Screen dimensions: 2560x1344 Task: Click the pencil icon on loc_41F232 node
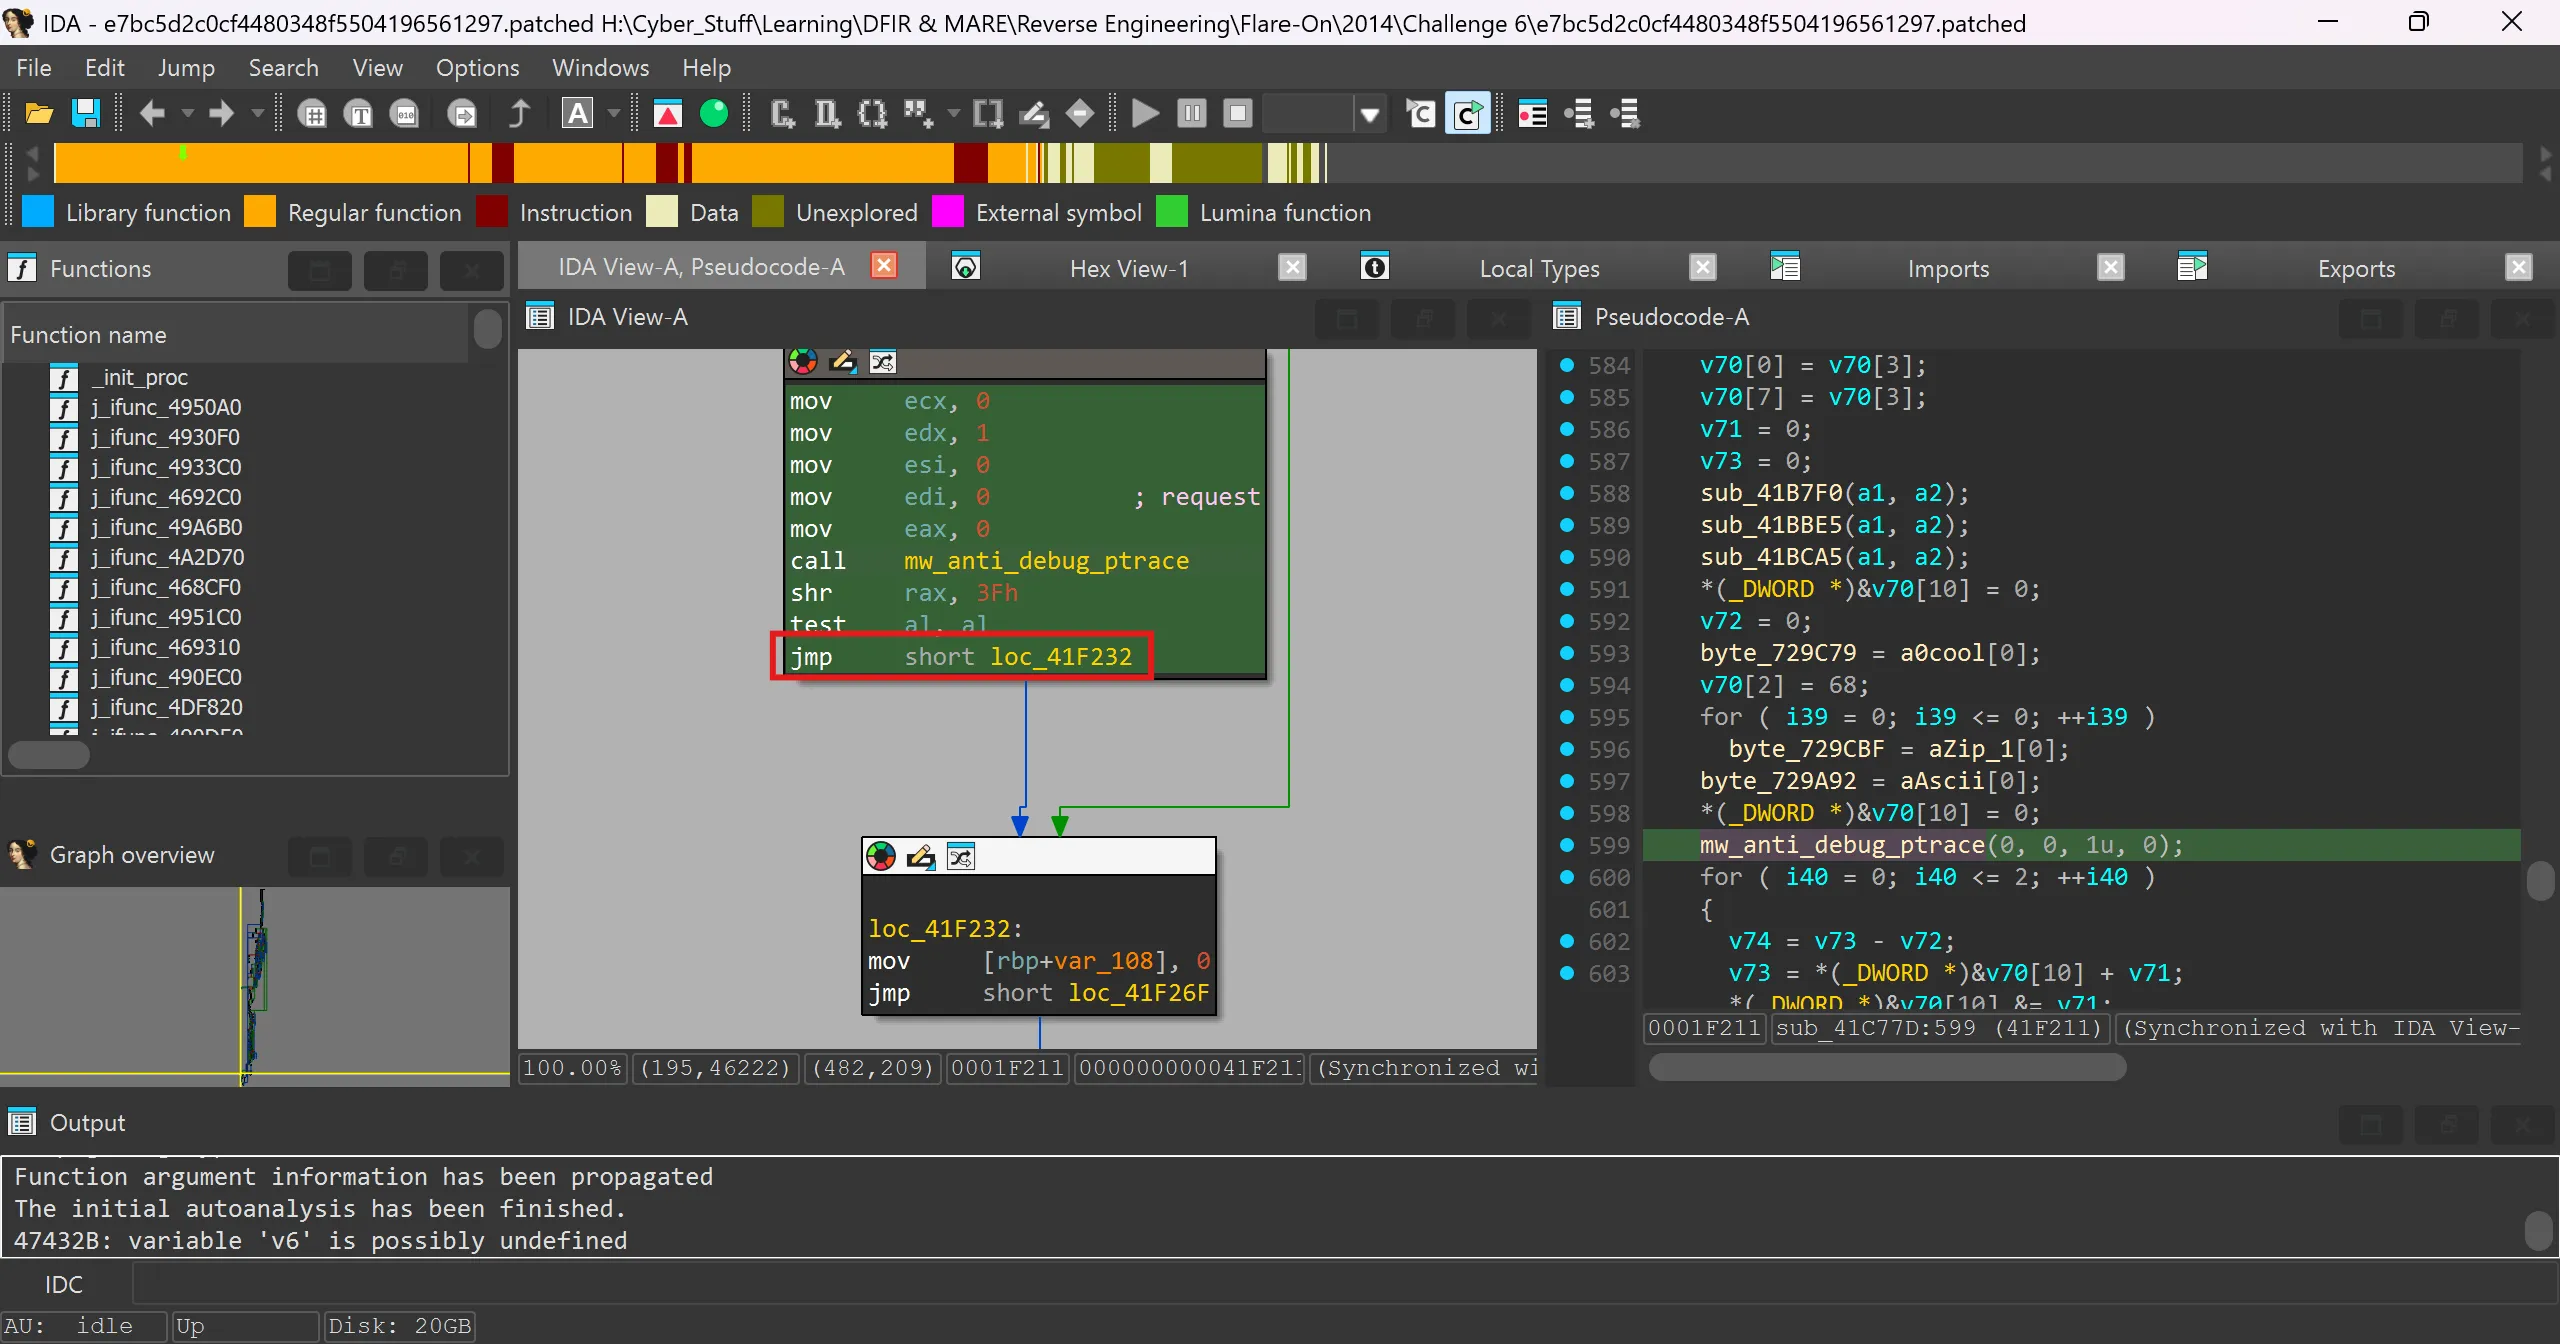coord(920,857)
